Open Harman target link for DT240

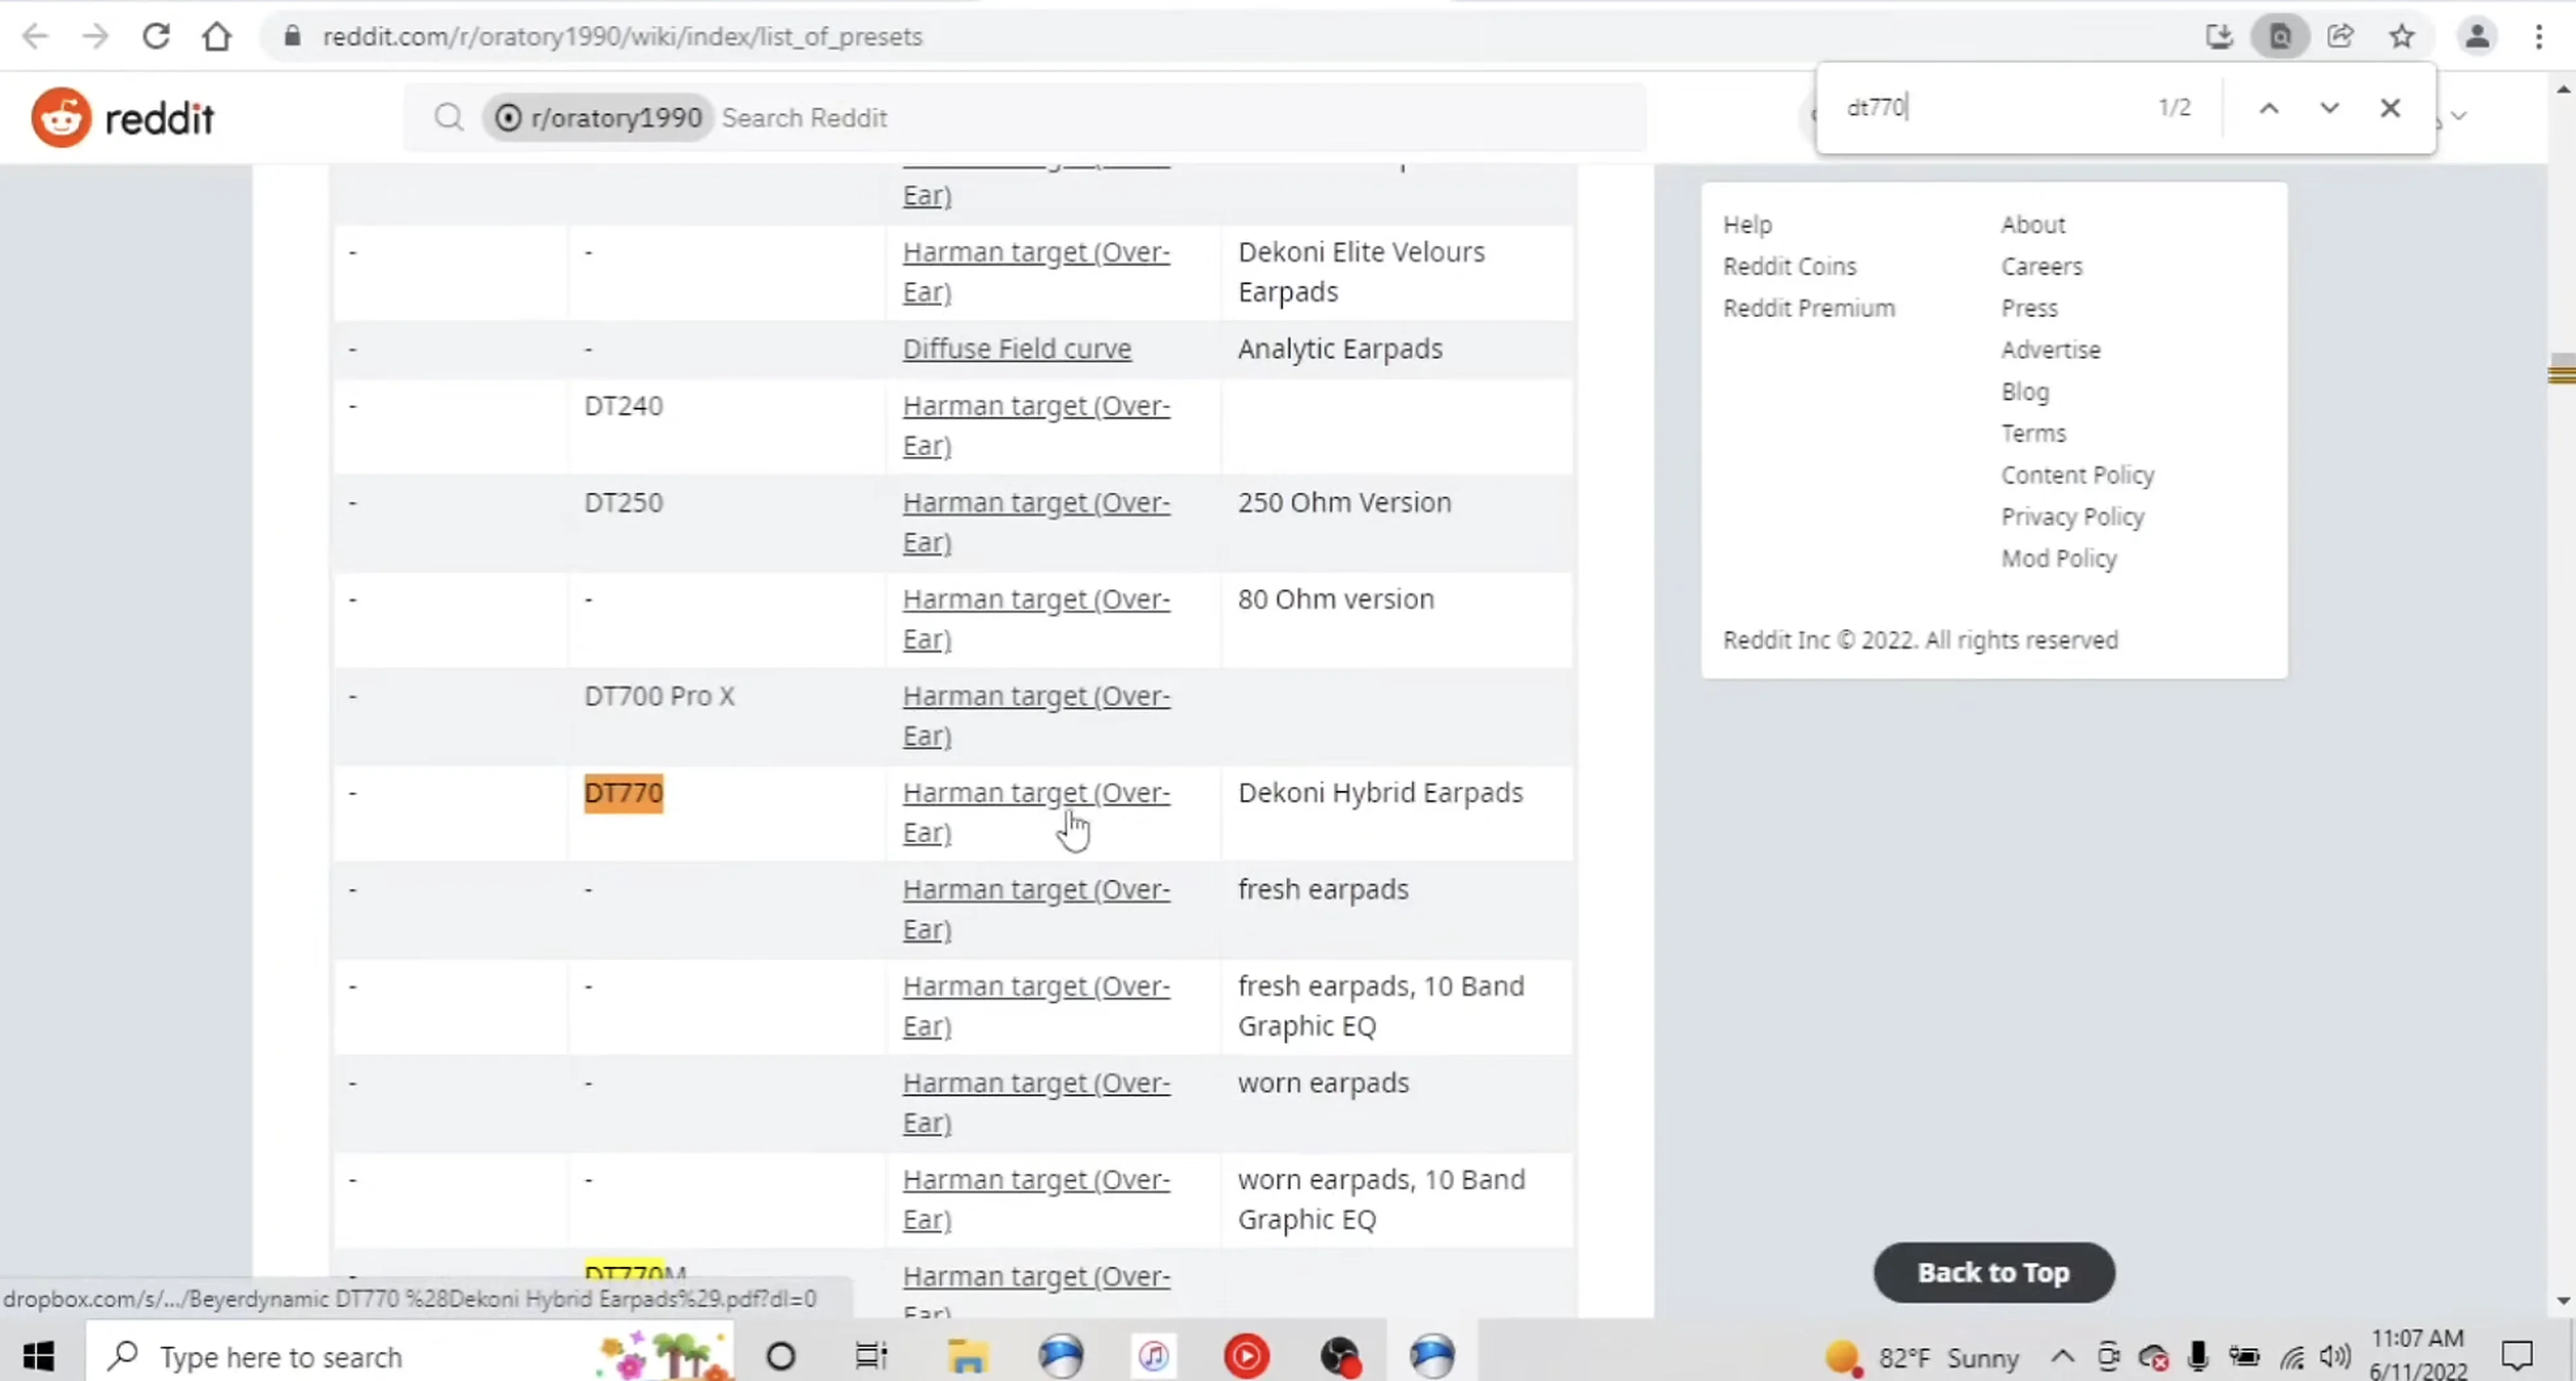1036,425
